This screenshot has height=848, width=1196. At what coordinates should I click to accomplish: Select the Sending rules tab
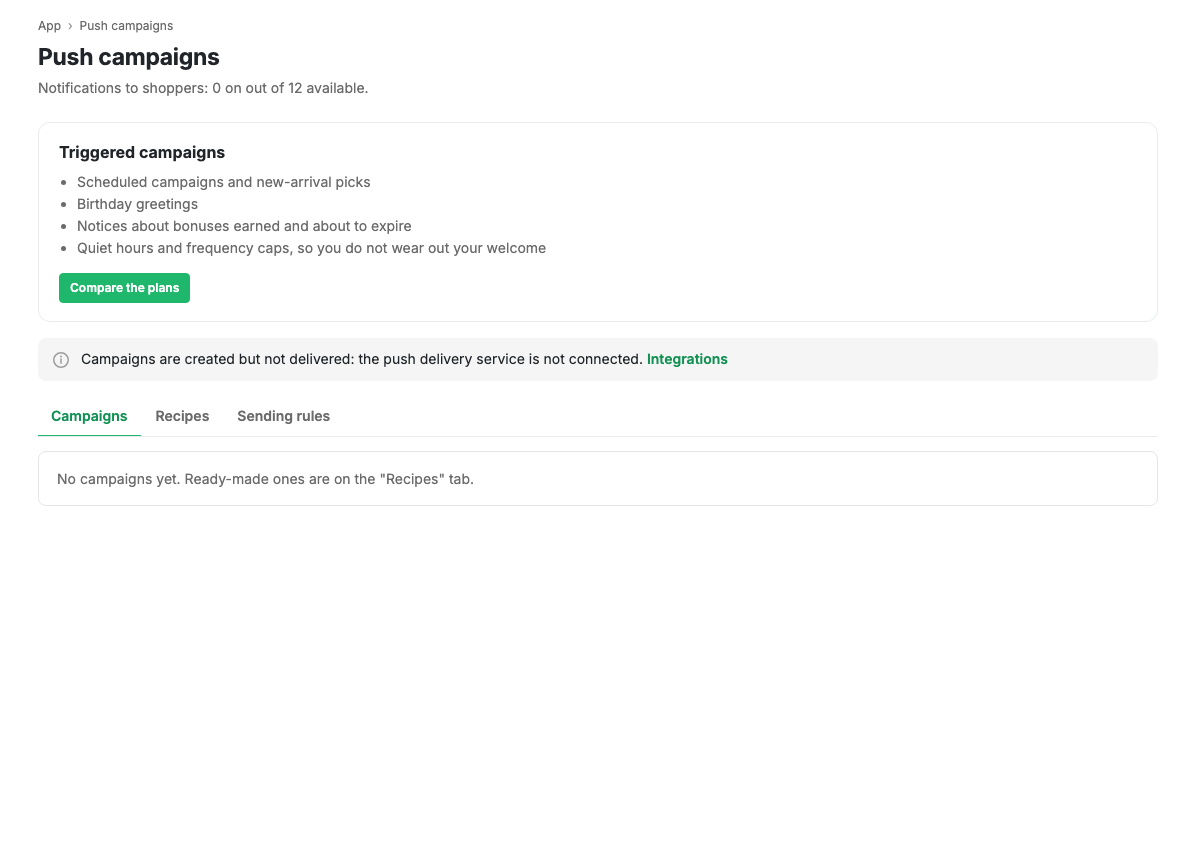pyautogui.click(x=284, y=416)
